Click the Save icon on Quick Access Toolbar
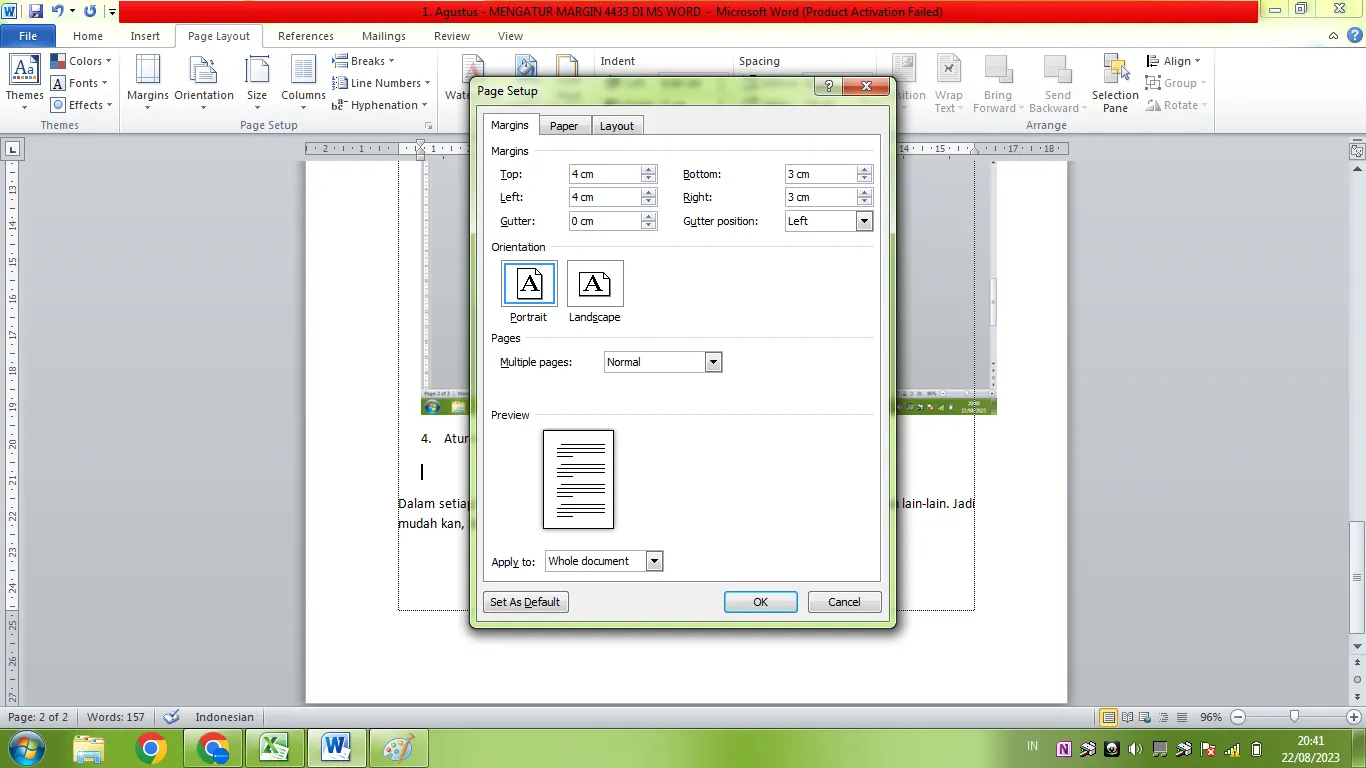The image size is (1366, 768). coord(36,11)
